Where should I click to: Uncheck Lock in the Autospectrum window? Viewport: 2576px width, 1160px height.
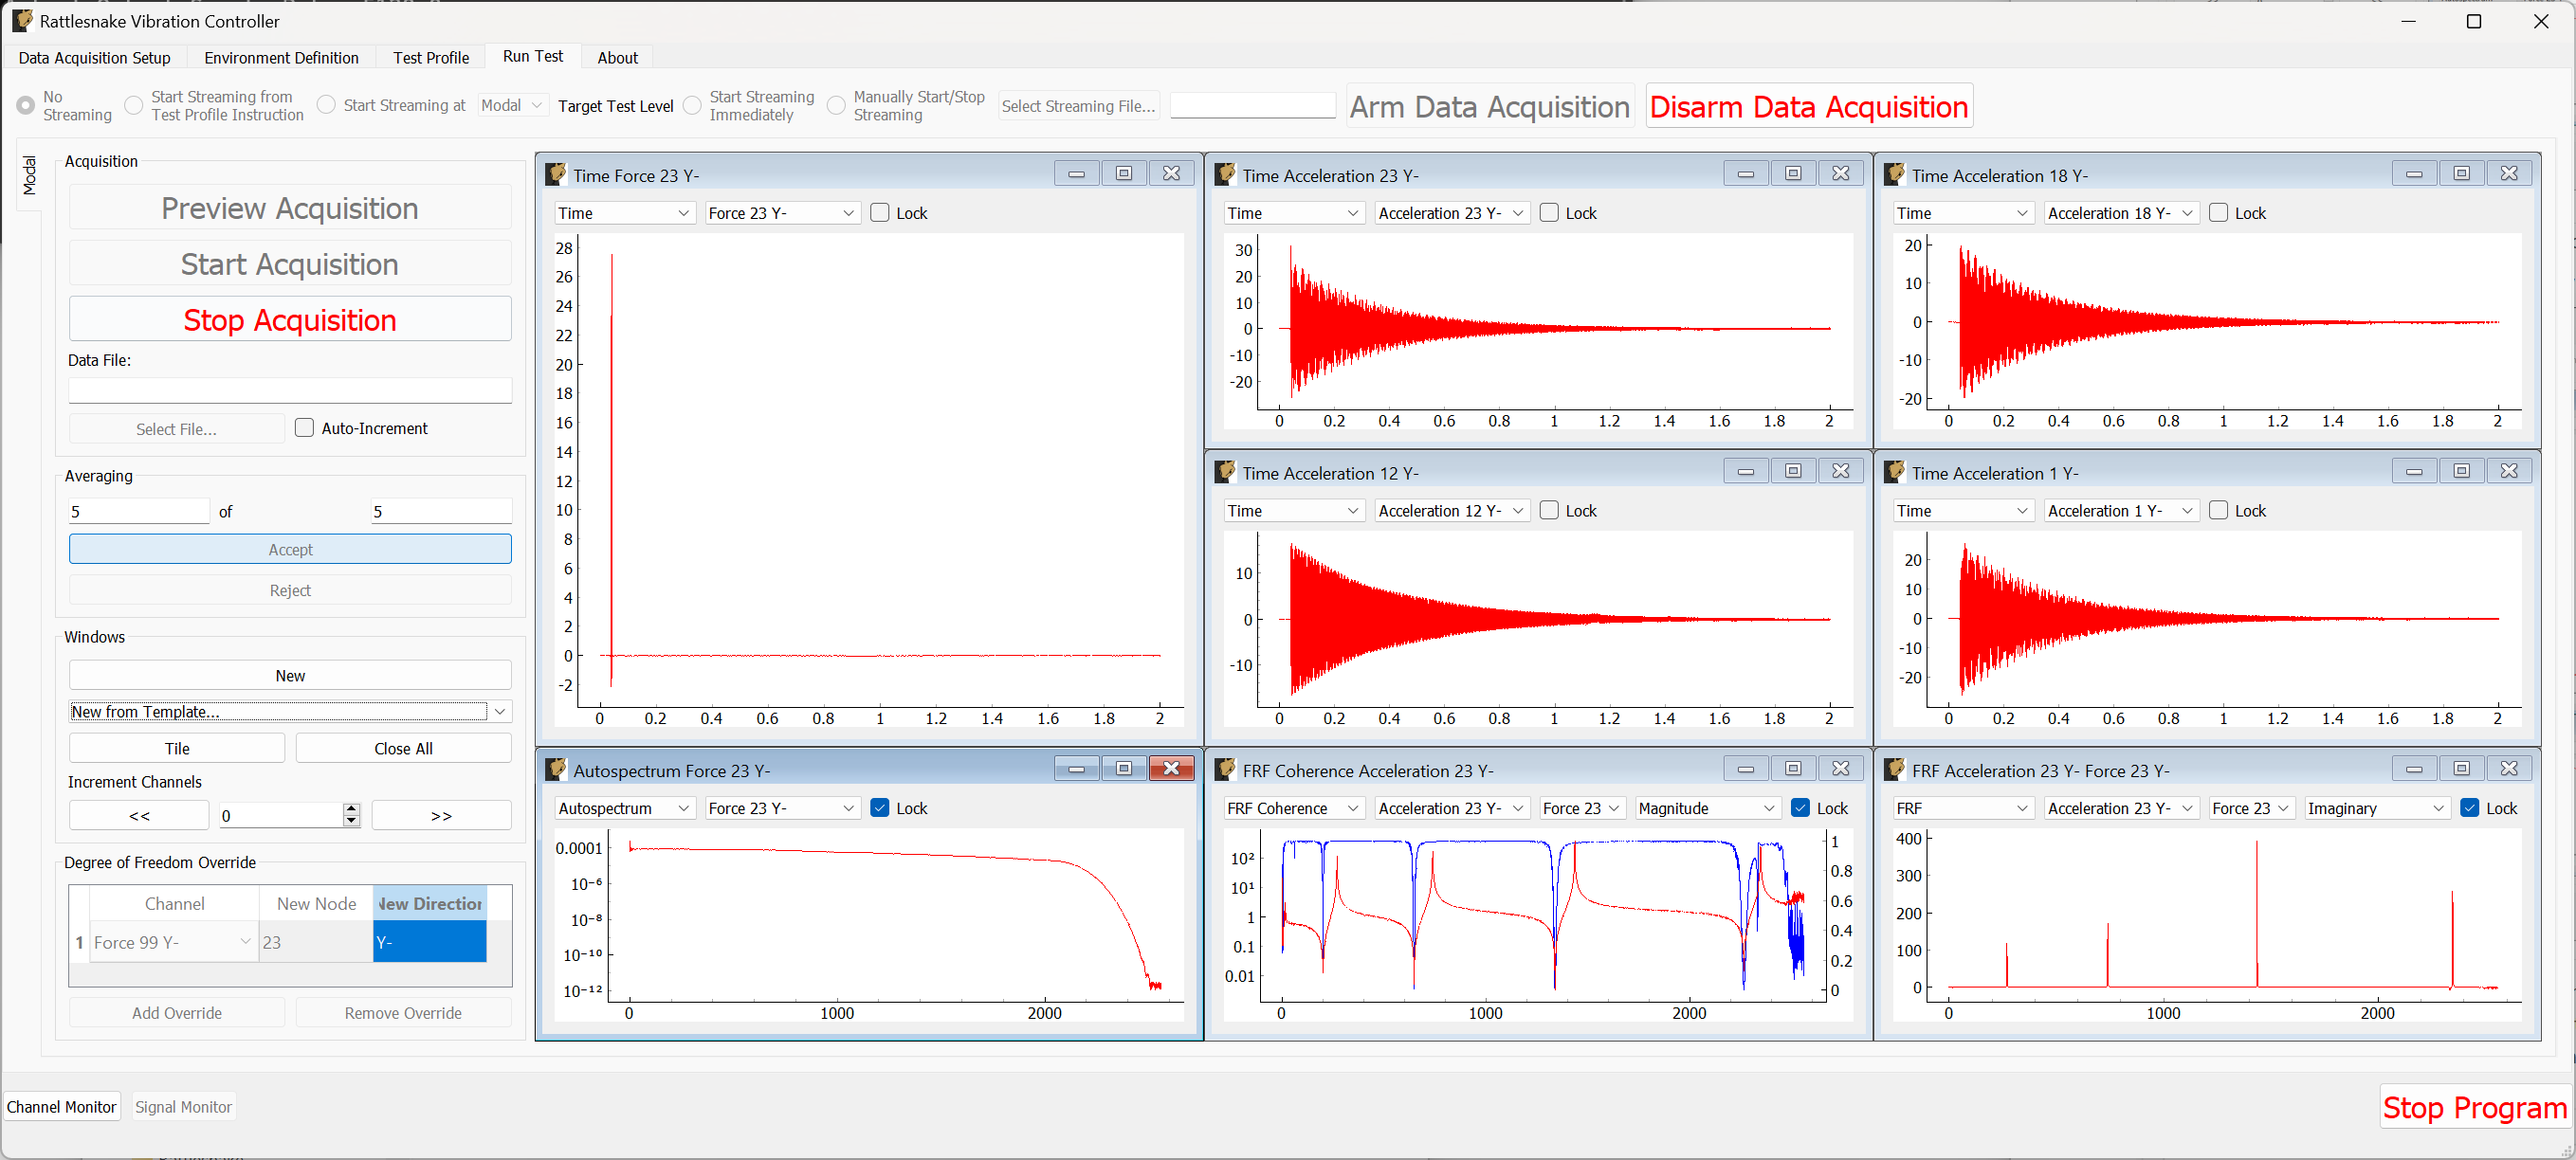click(x=880, y=808)
